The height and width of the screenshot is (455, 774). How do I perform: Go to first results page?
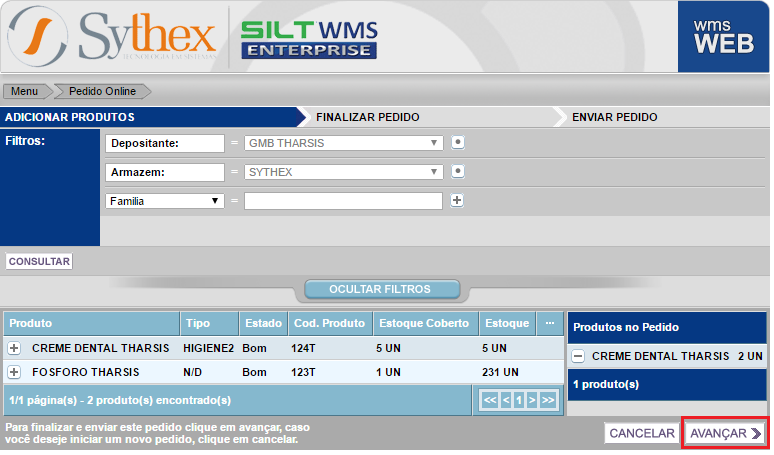coord(490,400)
